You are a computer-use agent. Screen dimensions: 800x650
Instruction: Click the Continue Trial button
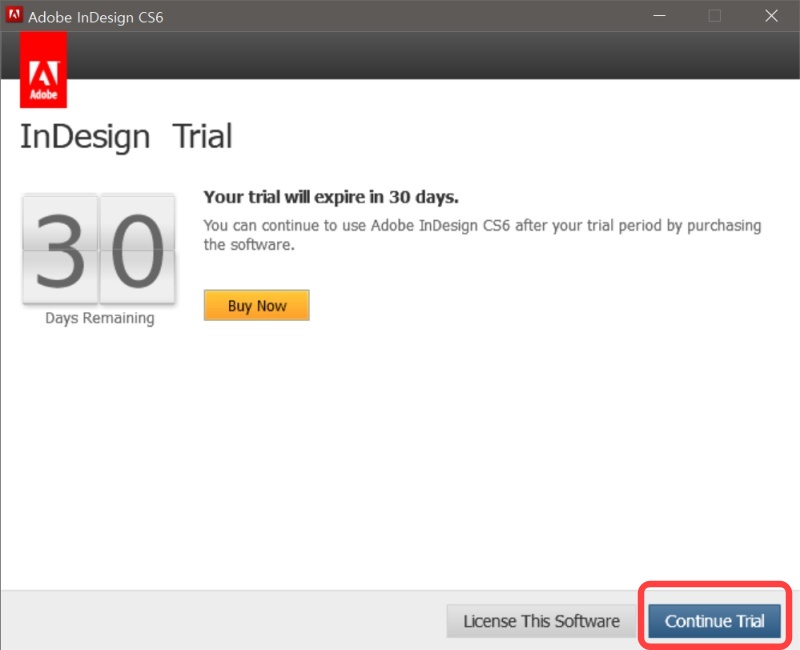714,621
